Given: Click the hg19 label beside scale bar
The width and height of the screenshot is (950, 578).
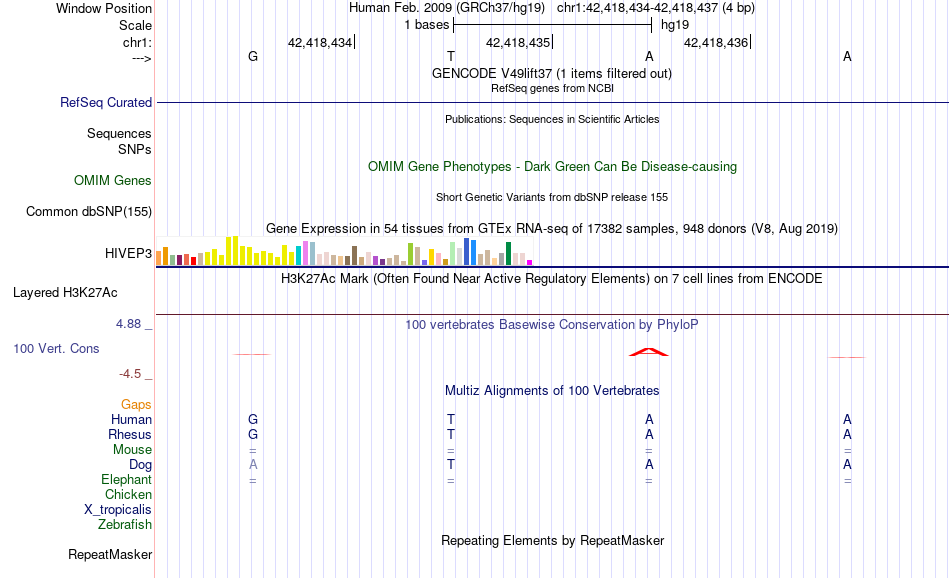Looking at the screenshot, I should point(674,25).
